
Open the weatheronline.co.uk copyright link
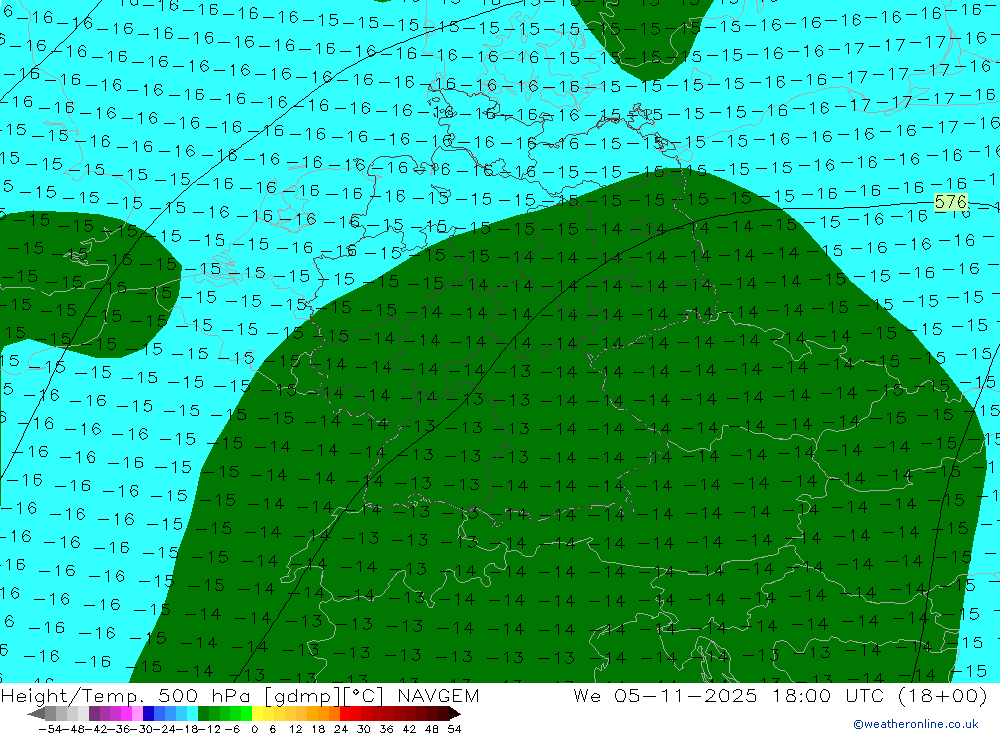tap(916, 724)
